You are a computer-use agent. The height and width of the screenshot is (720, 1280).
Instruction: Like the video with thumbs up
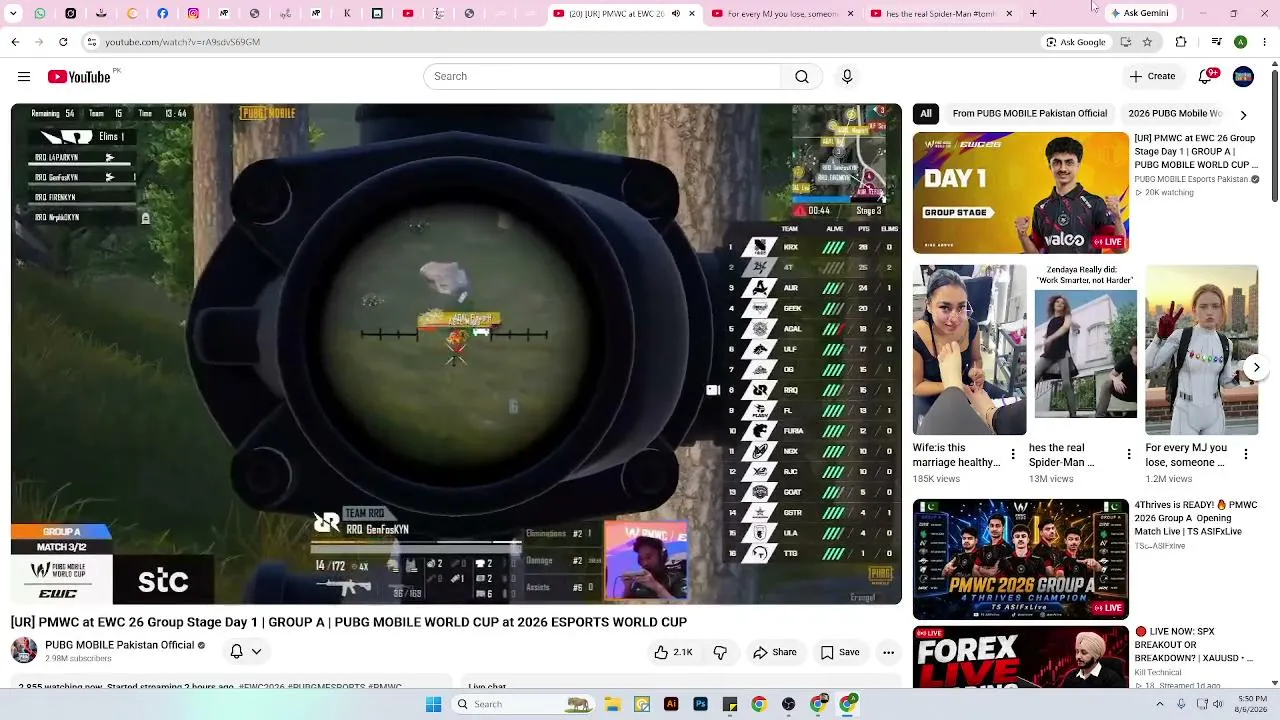pyautogui.click(x=673, y=652)
